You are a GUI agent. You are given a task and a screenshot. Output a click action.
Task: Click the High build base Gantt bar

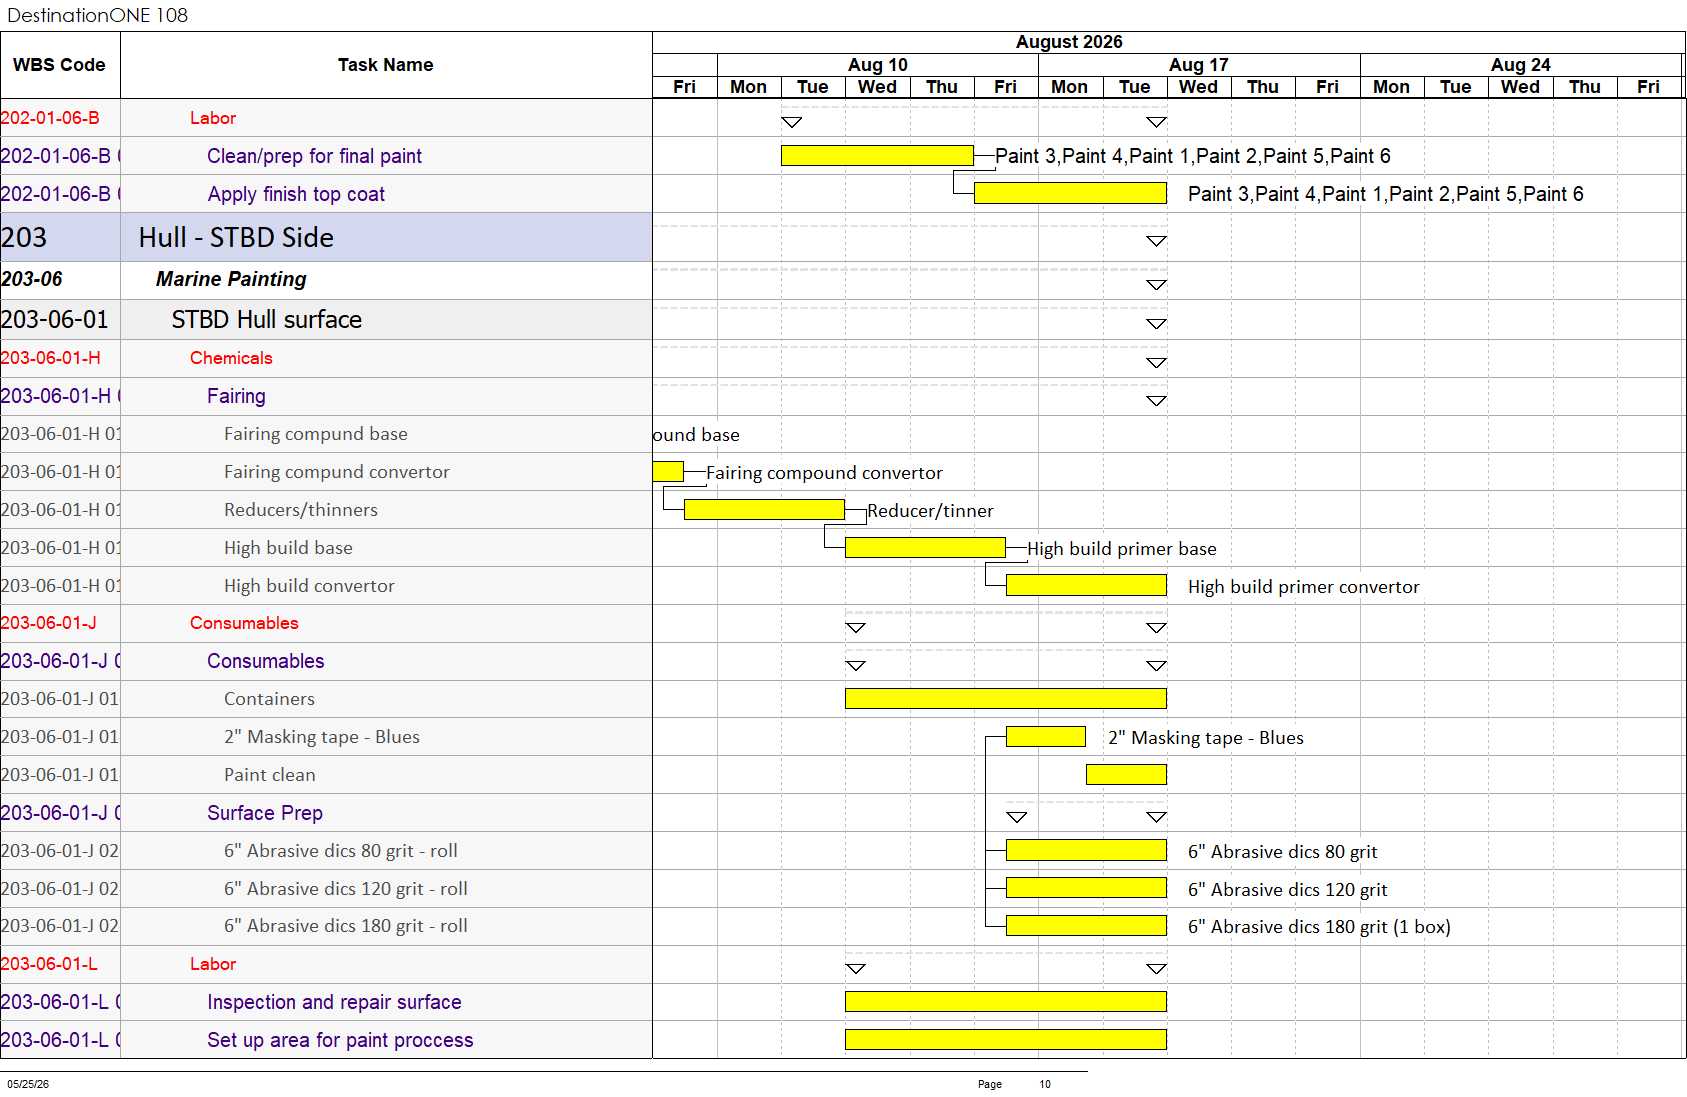(925, 547)
